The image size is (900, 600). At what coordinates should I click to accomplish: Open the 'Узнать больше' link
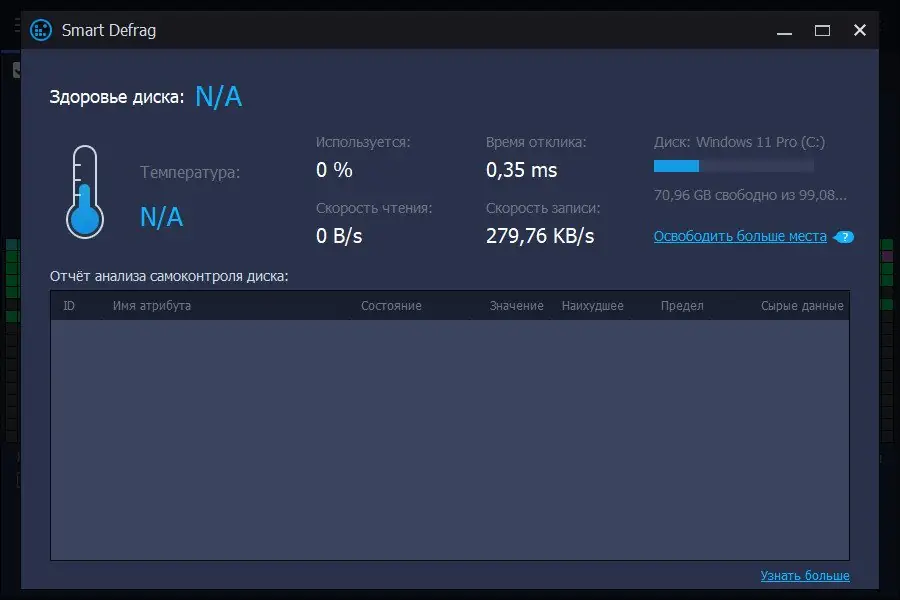805,575
